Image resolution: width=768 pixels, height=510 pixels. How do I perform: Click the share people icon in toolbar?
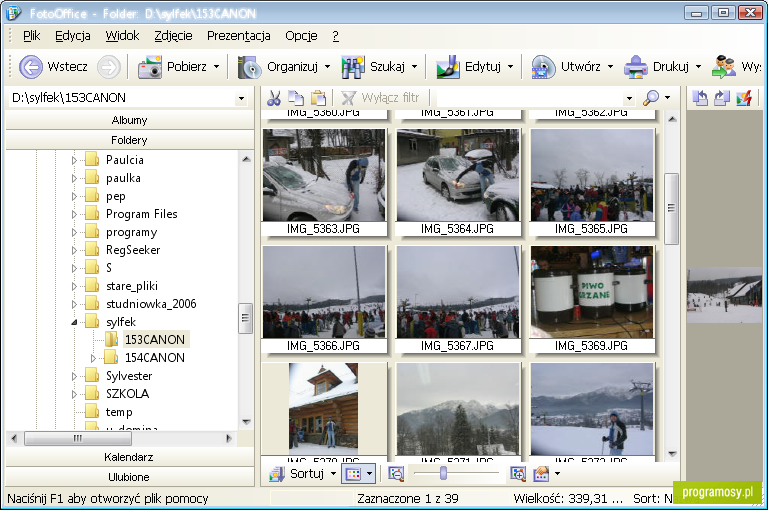pyautogui.click(x=724, y=67)
